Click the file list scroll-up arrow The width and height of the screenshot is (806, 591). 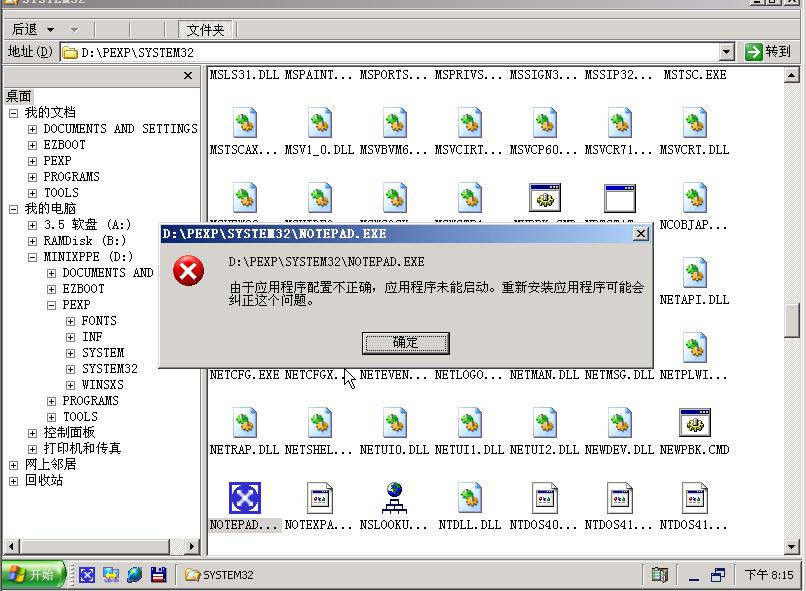click(792, 76)
